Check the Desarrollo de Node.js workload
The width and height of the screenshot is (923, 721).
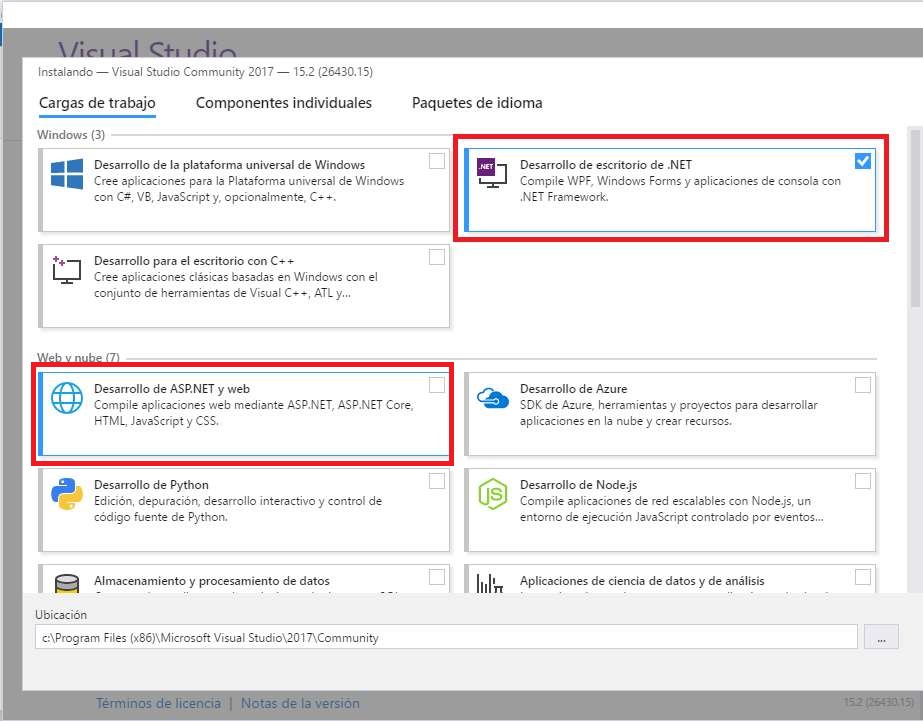[x=863, y=480]
